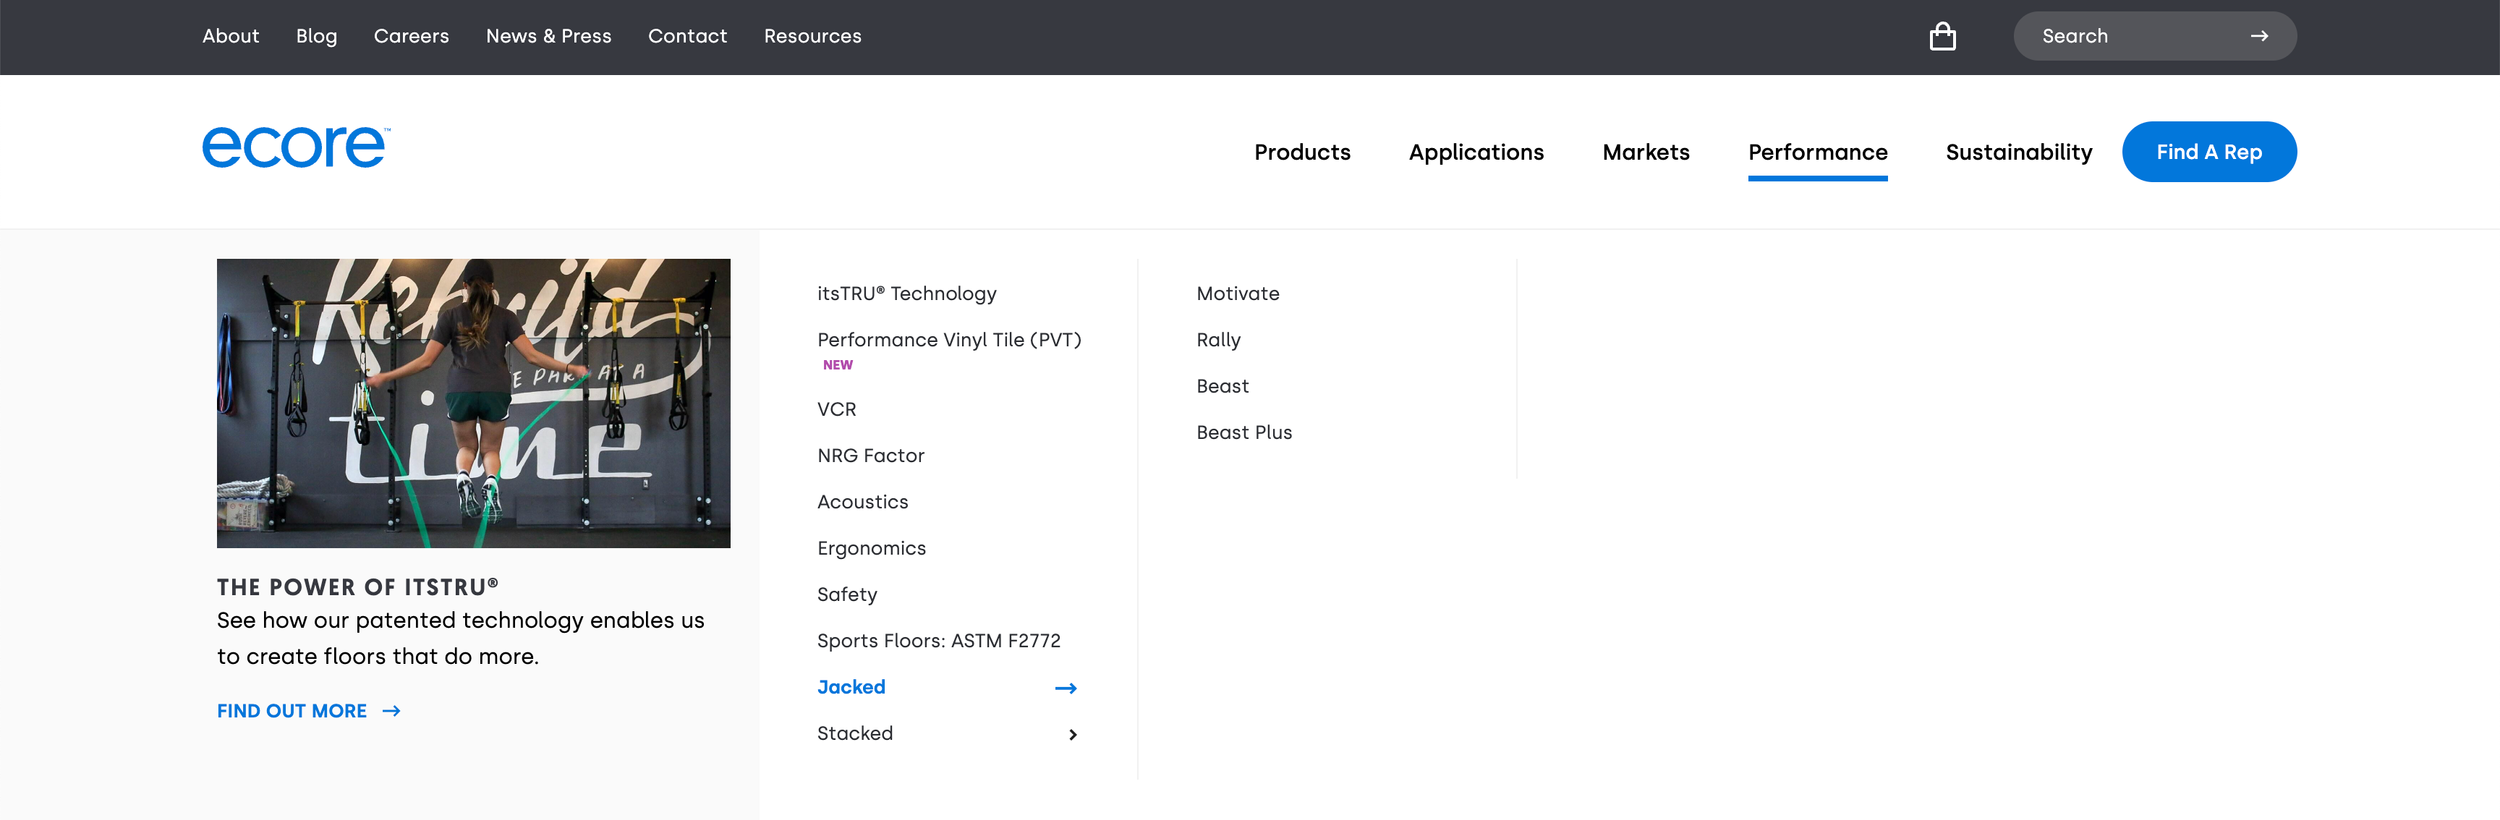Select the Ergonomics menu item
2500x820 pixels.
tap(872, 549)
